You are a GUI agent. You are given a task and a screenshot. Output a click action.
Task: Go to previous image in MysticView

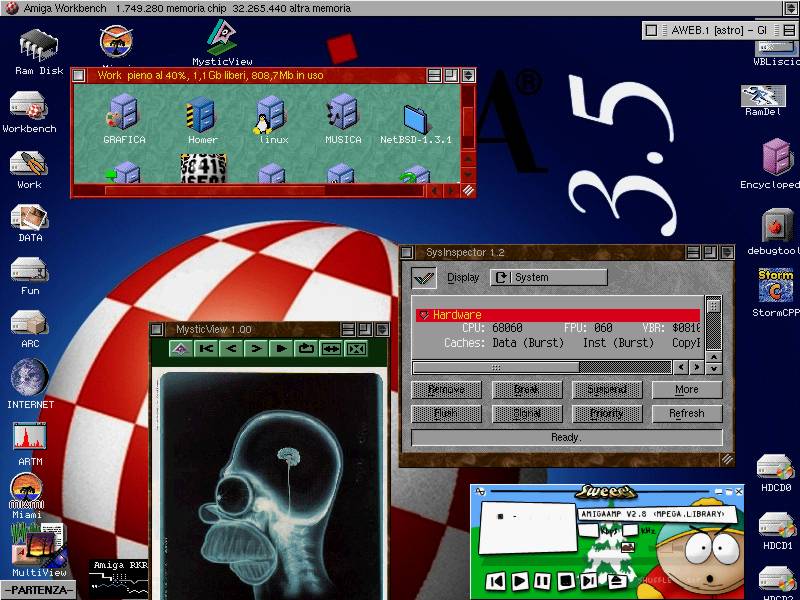pyautogui.click(x=231, y=349)
